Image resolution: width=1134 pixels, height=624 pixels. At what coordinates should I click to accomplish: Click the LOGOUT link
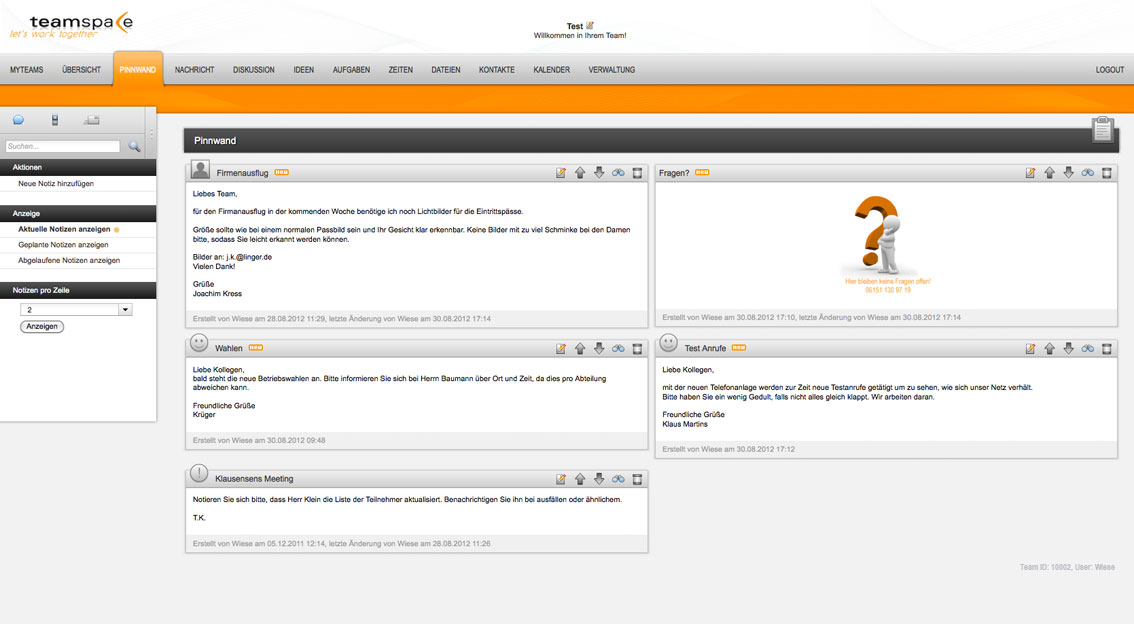pyautogui.click(x=1109, y=70)
